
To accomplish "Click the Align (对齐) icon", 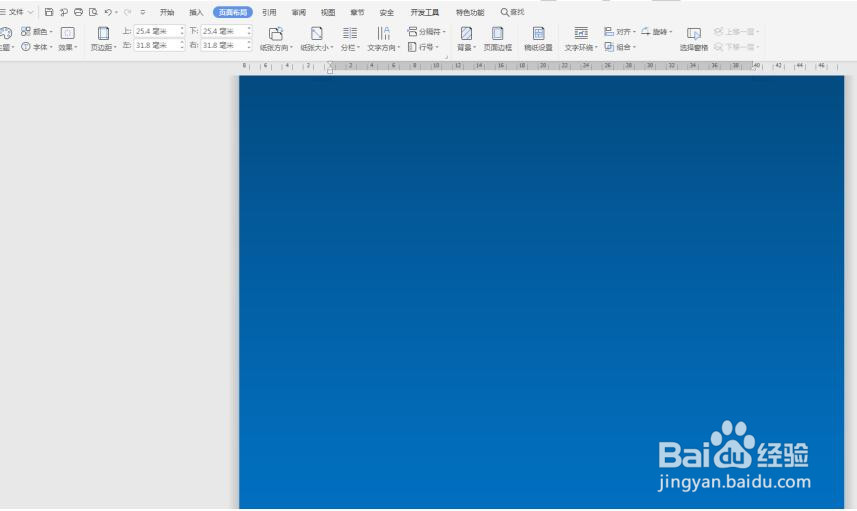I will (x=609, y=31).
